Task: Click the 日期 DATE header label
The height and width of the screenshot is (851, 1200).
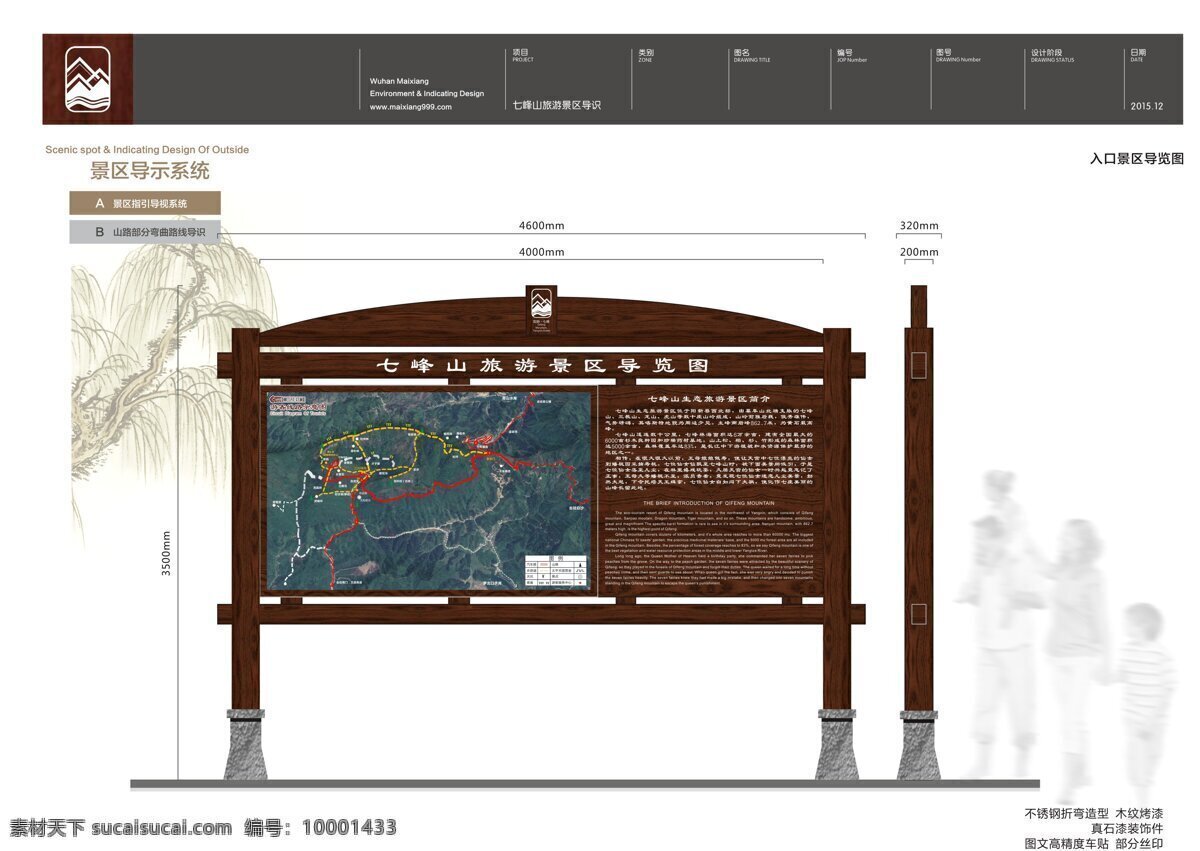Action: pyautogui.click(x=1139, y=55)
